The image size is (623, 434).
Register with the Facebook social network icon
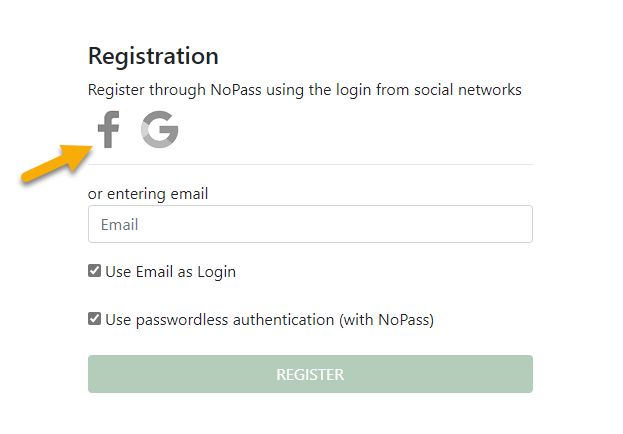tap(108, 130)
